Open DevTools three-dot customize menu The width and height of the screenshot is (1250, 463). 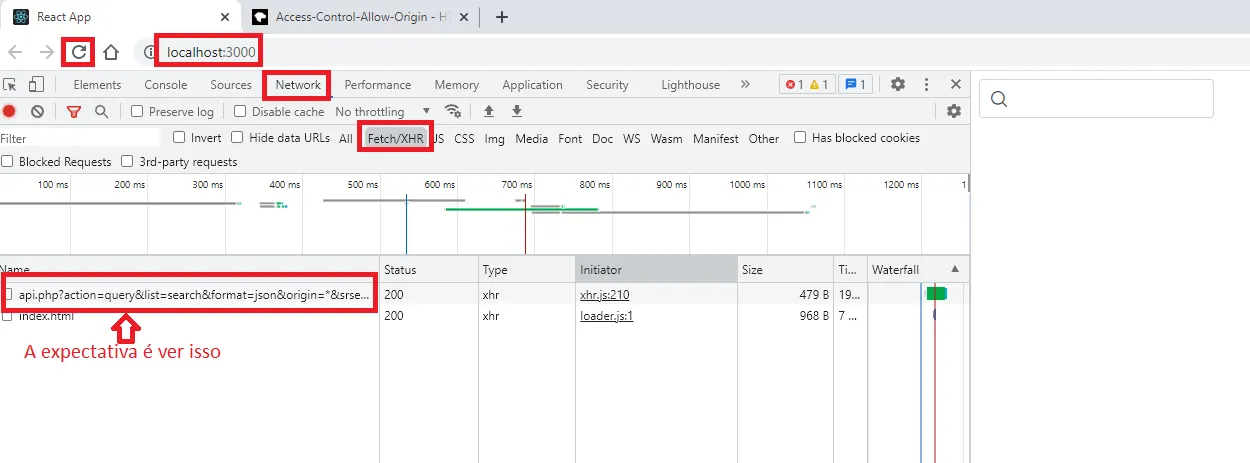tap(927, 85)
